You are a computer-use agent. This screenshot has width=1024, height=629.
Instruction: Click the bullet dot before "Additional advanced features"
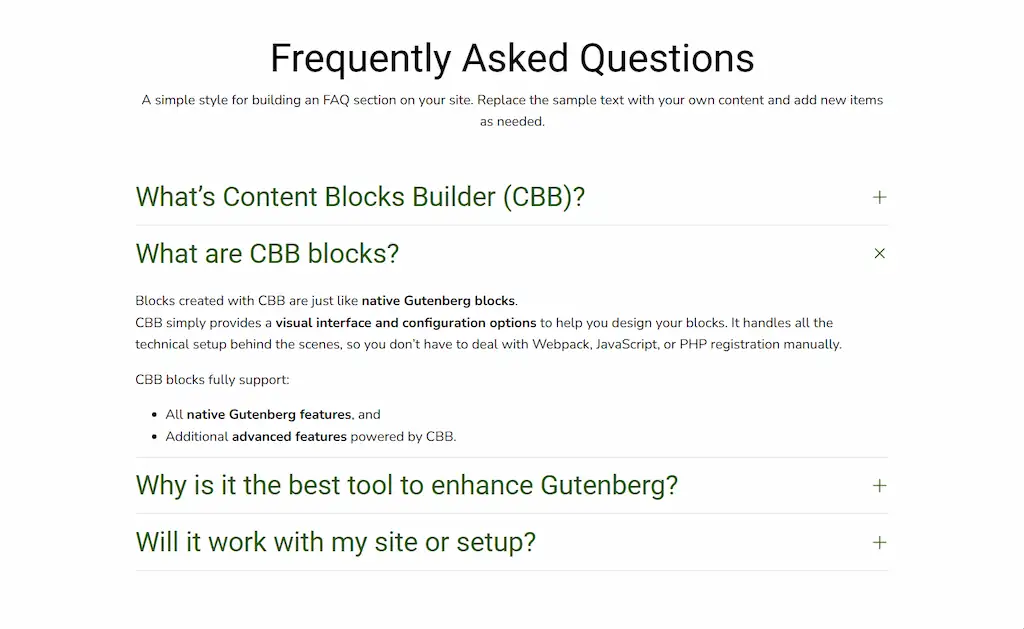coord(154,437)
